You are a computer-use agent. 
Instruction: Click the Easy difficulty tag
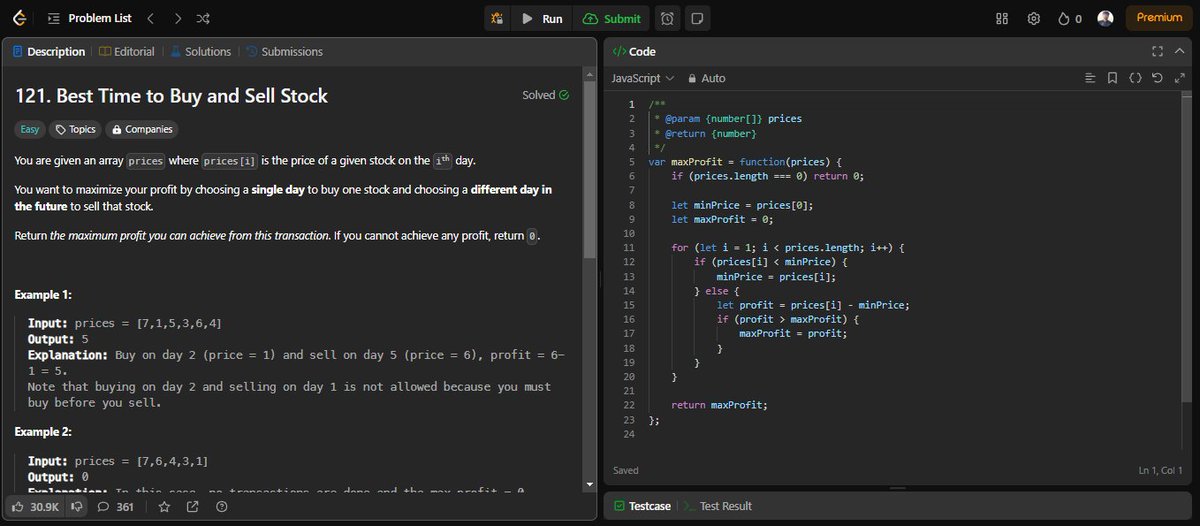[30, 129]
